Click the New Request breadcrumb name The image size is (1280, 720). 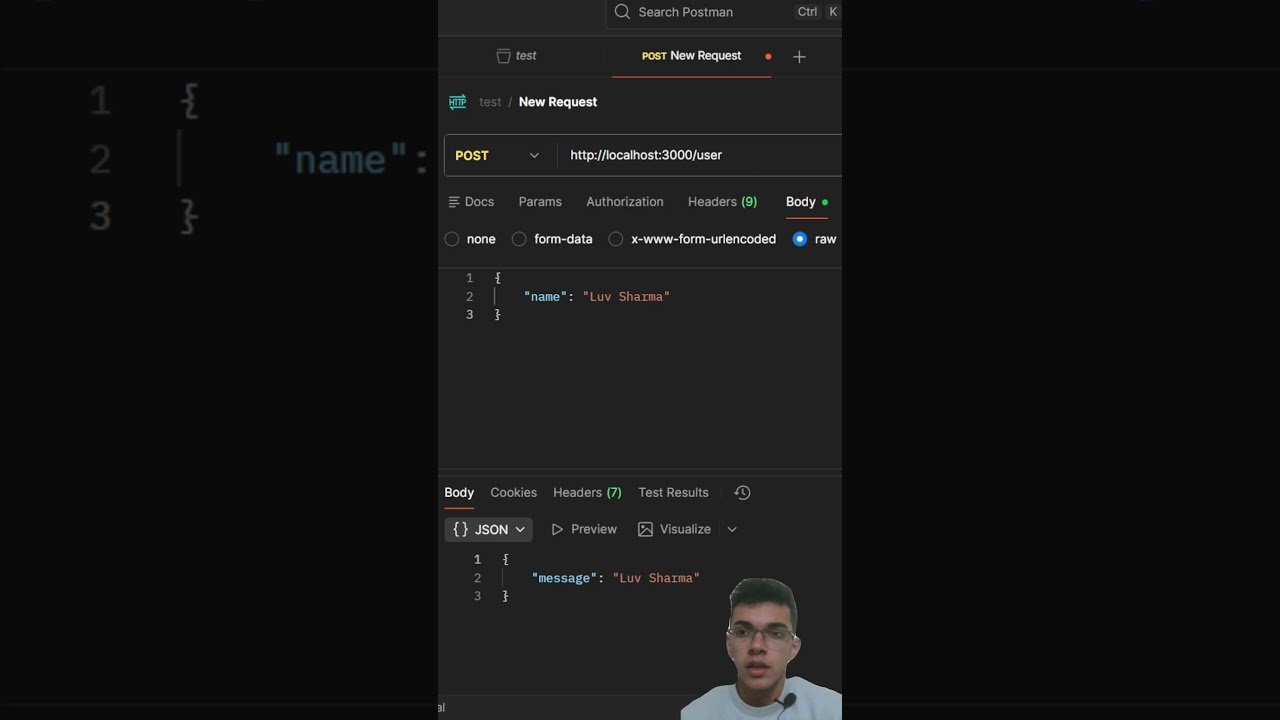[x=558, y=102]
